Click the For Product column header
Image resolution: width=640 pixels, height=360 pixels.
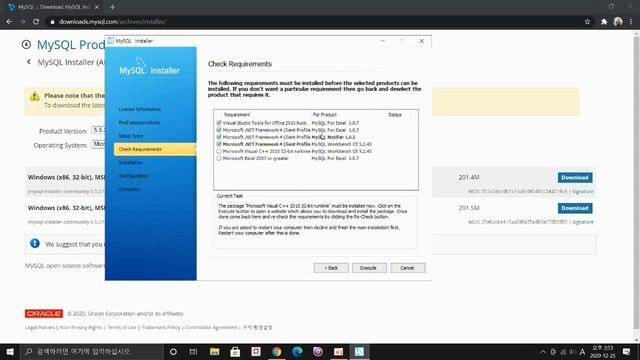(324, 115)
